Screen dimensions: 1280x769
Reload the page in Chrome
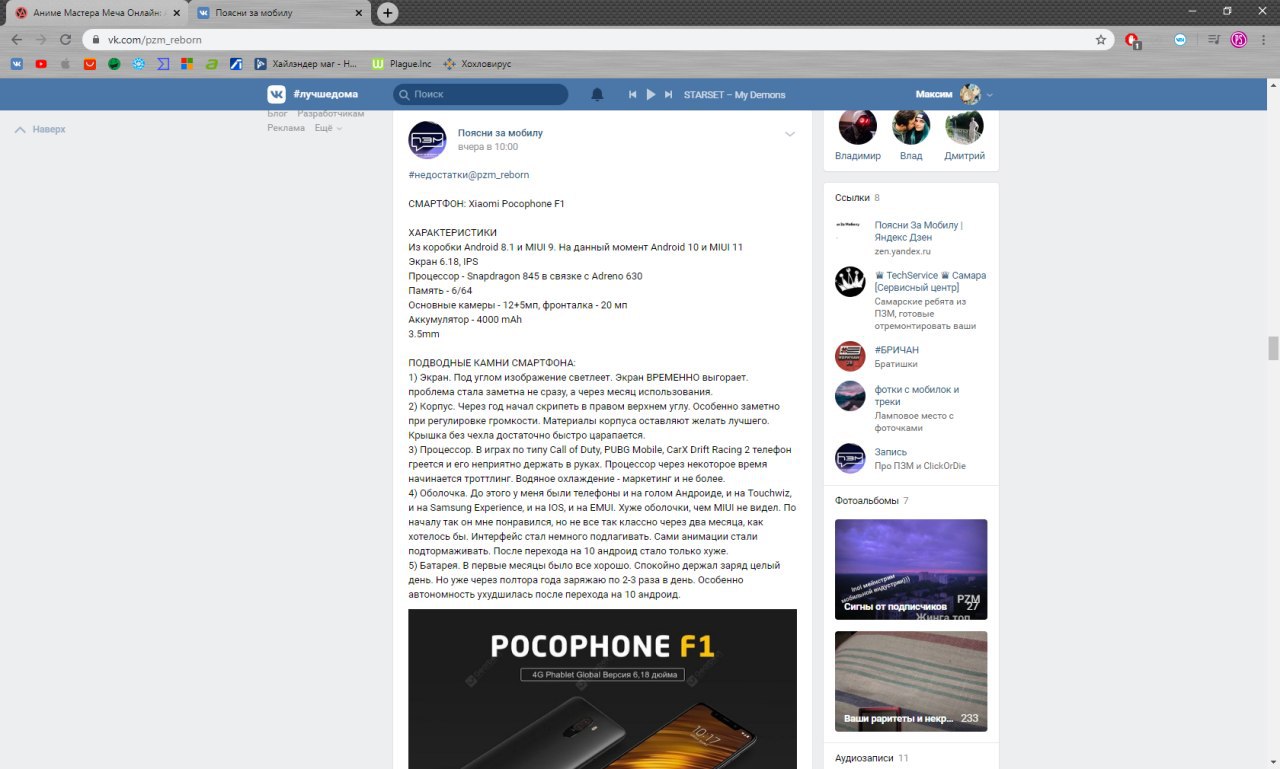pyautogui.click(x=66, y=40)
